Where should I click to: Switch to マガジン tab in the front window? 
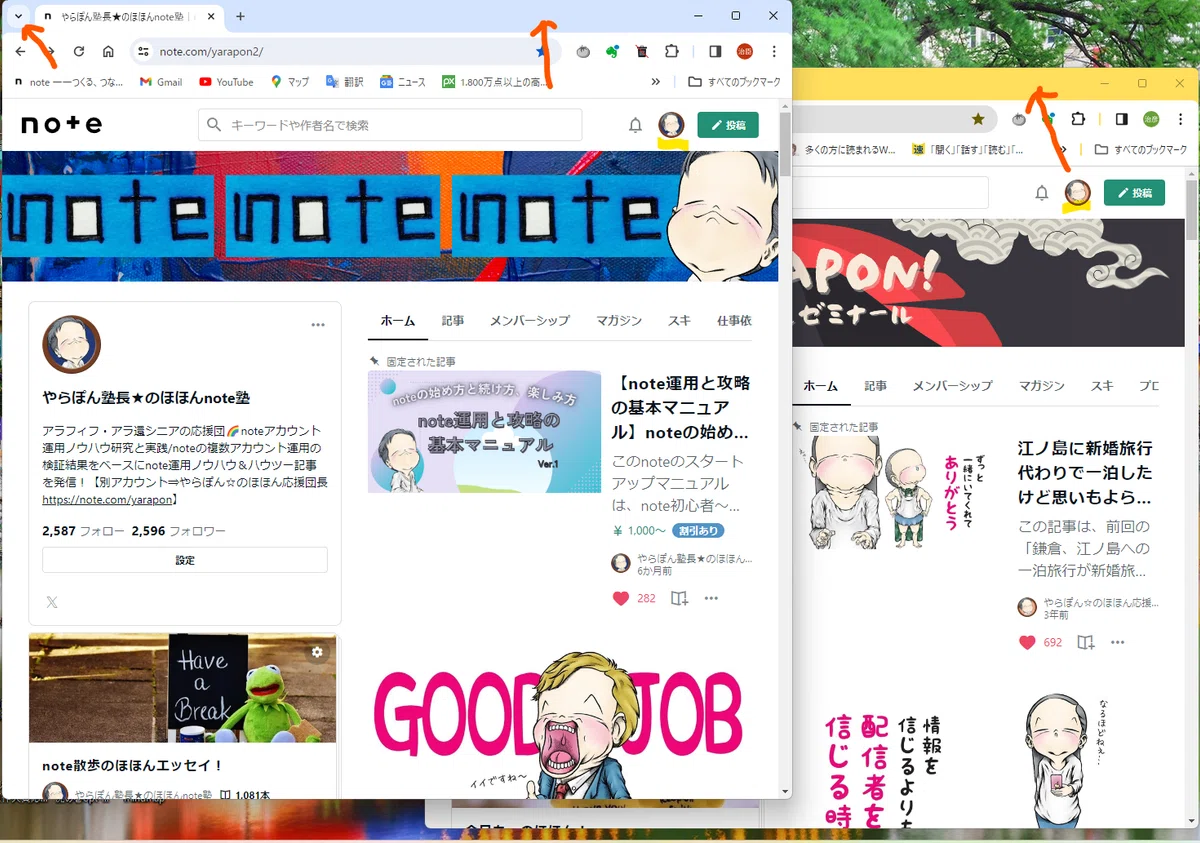pos(619,321)
